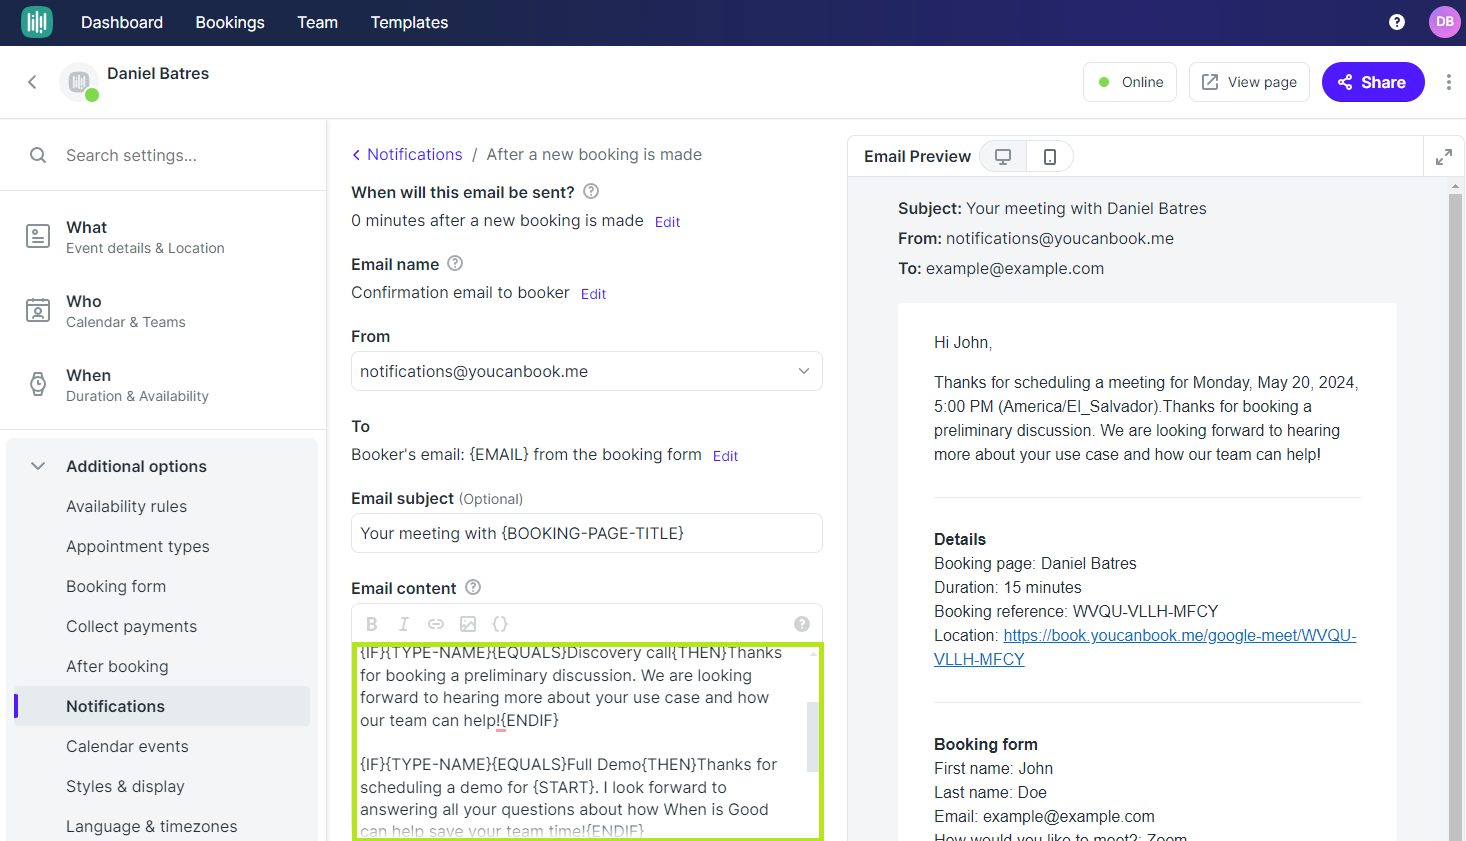Open the three-dot more options menu

click(x=1448, y=82)
